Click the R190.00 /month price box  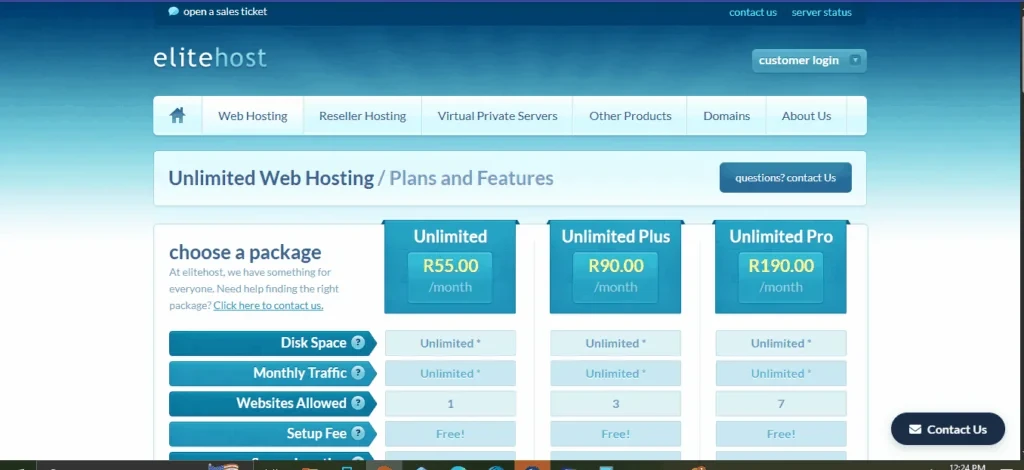coord(781,277)
